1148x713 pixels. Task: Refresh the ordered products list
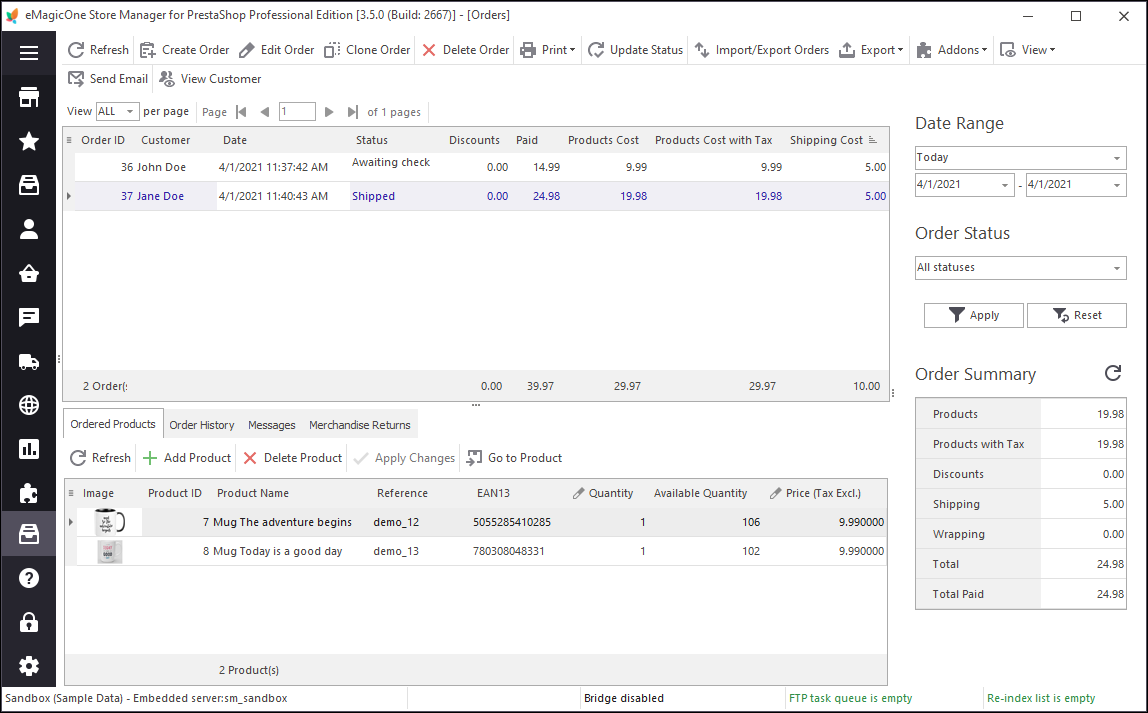[x=100, y=458]
